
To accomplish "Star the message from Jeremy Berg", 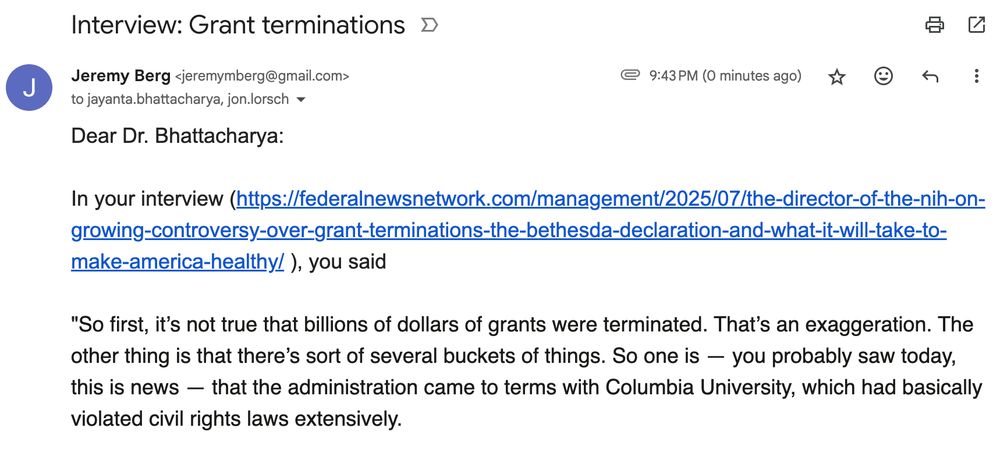I will pos(836,77).
